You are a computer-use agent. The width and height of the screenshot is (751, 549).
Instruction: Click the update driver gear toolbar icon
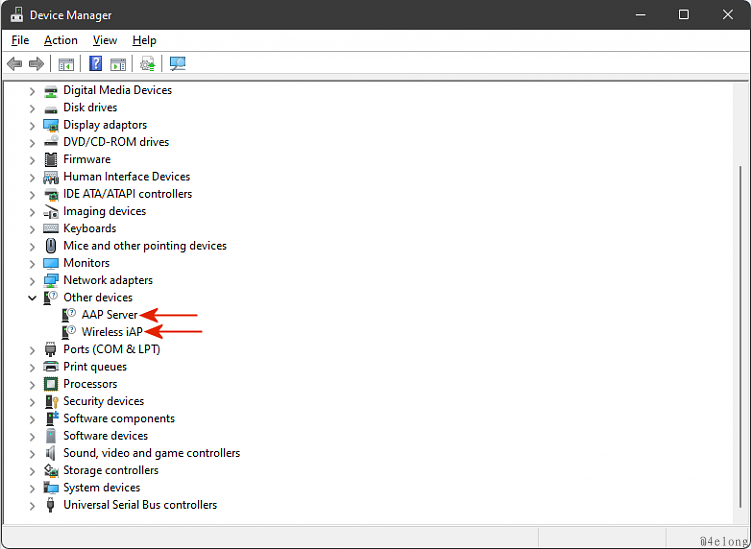click(148, 64)
